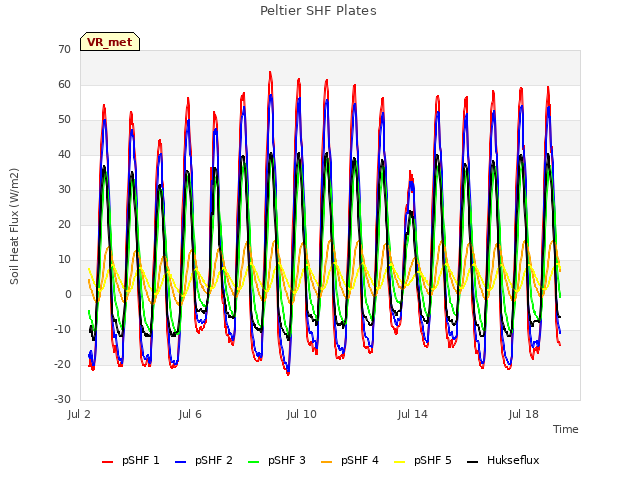Screen dimensions: 640x480
Task: Toggle Hukseflux series in legend
Action: [x=503, y=460]
